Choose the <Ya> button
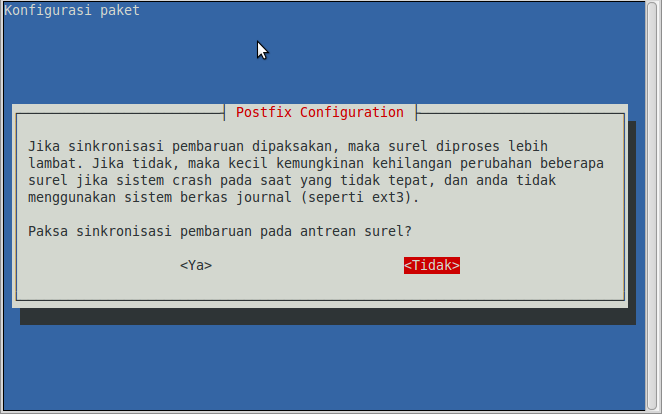 click(196, 265)
